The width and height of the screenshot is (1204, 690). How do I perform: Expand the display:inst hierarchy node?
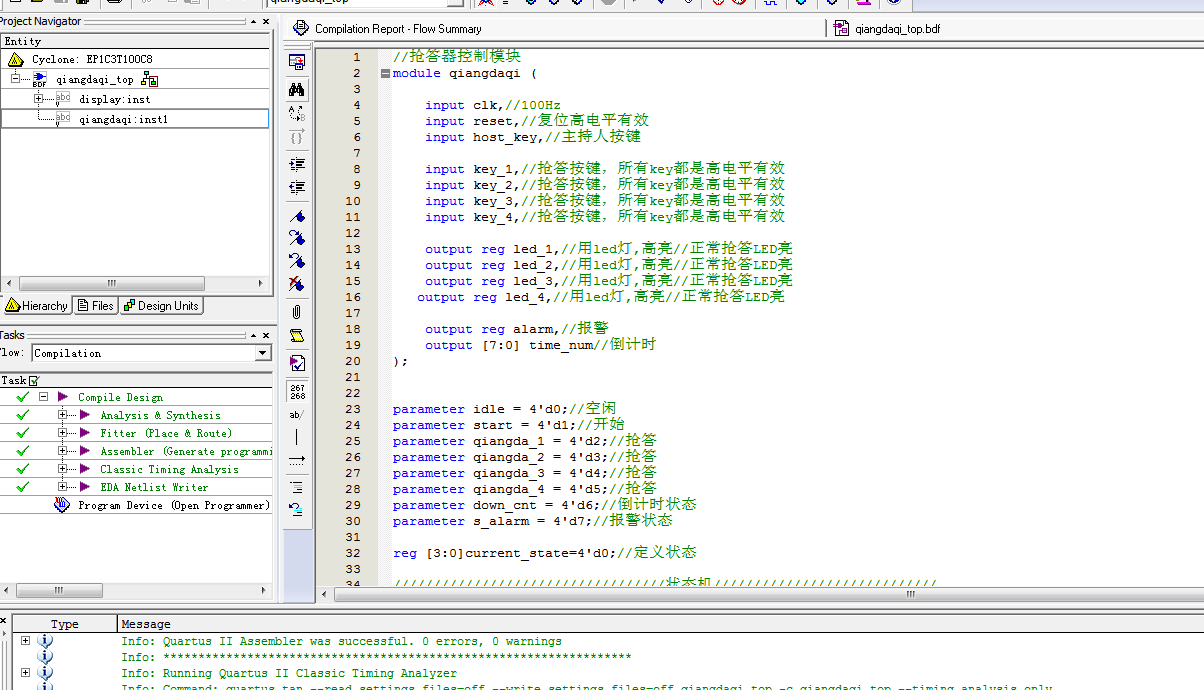point(39,99)
